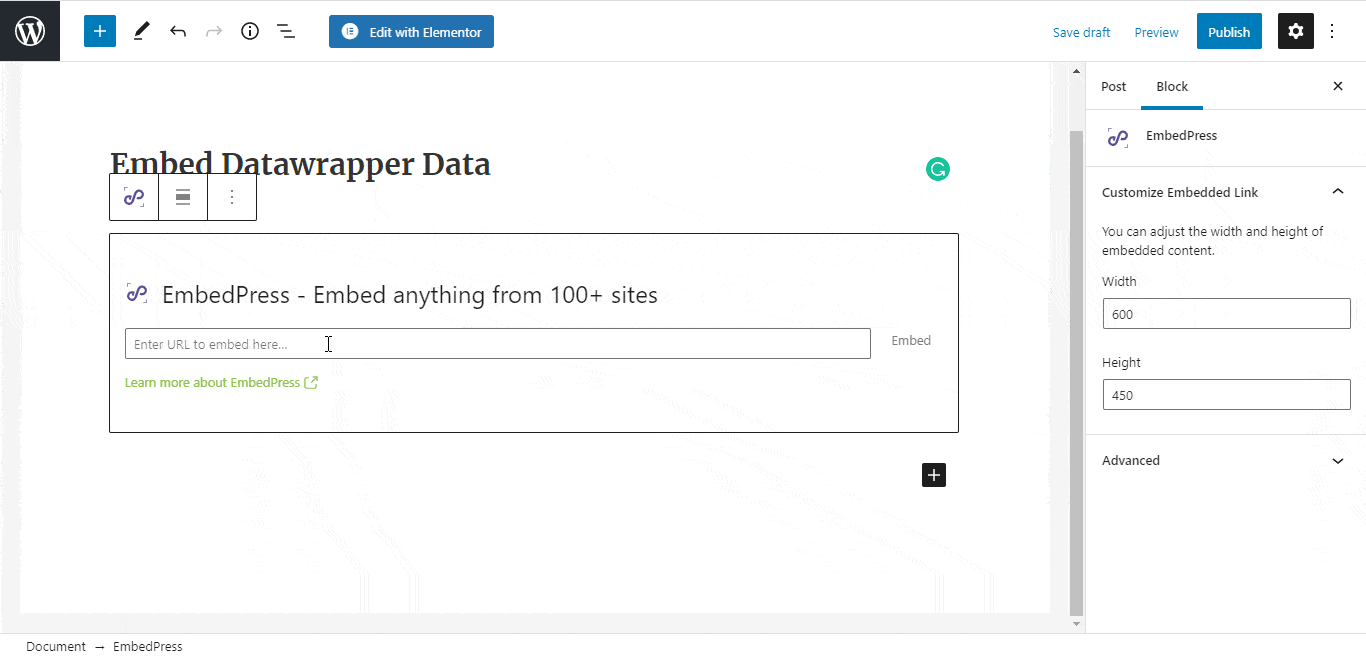The width and height of the screenshot is (1366, 657).
Task: Click the redo arrow icon
Action: [x=214, y=31]
